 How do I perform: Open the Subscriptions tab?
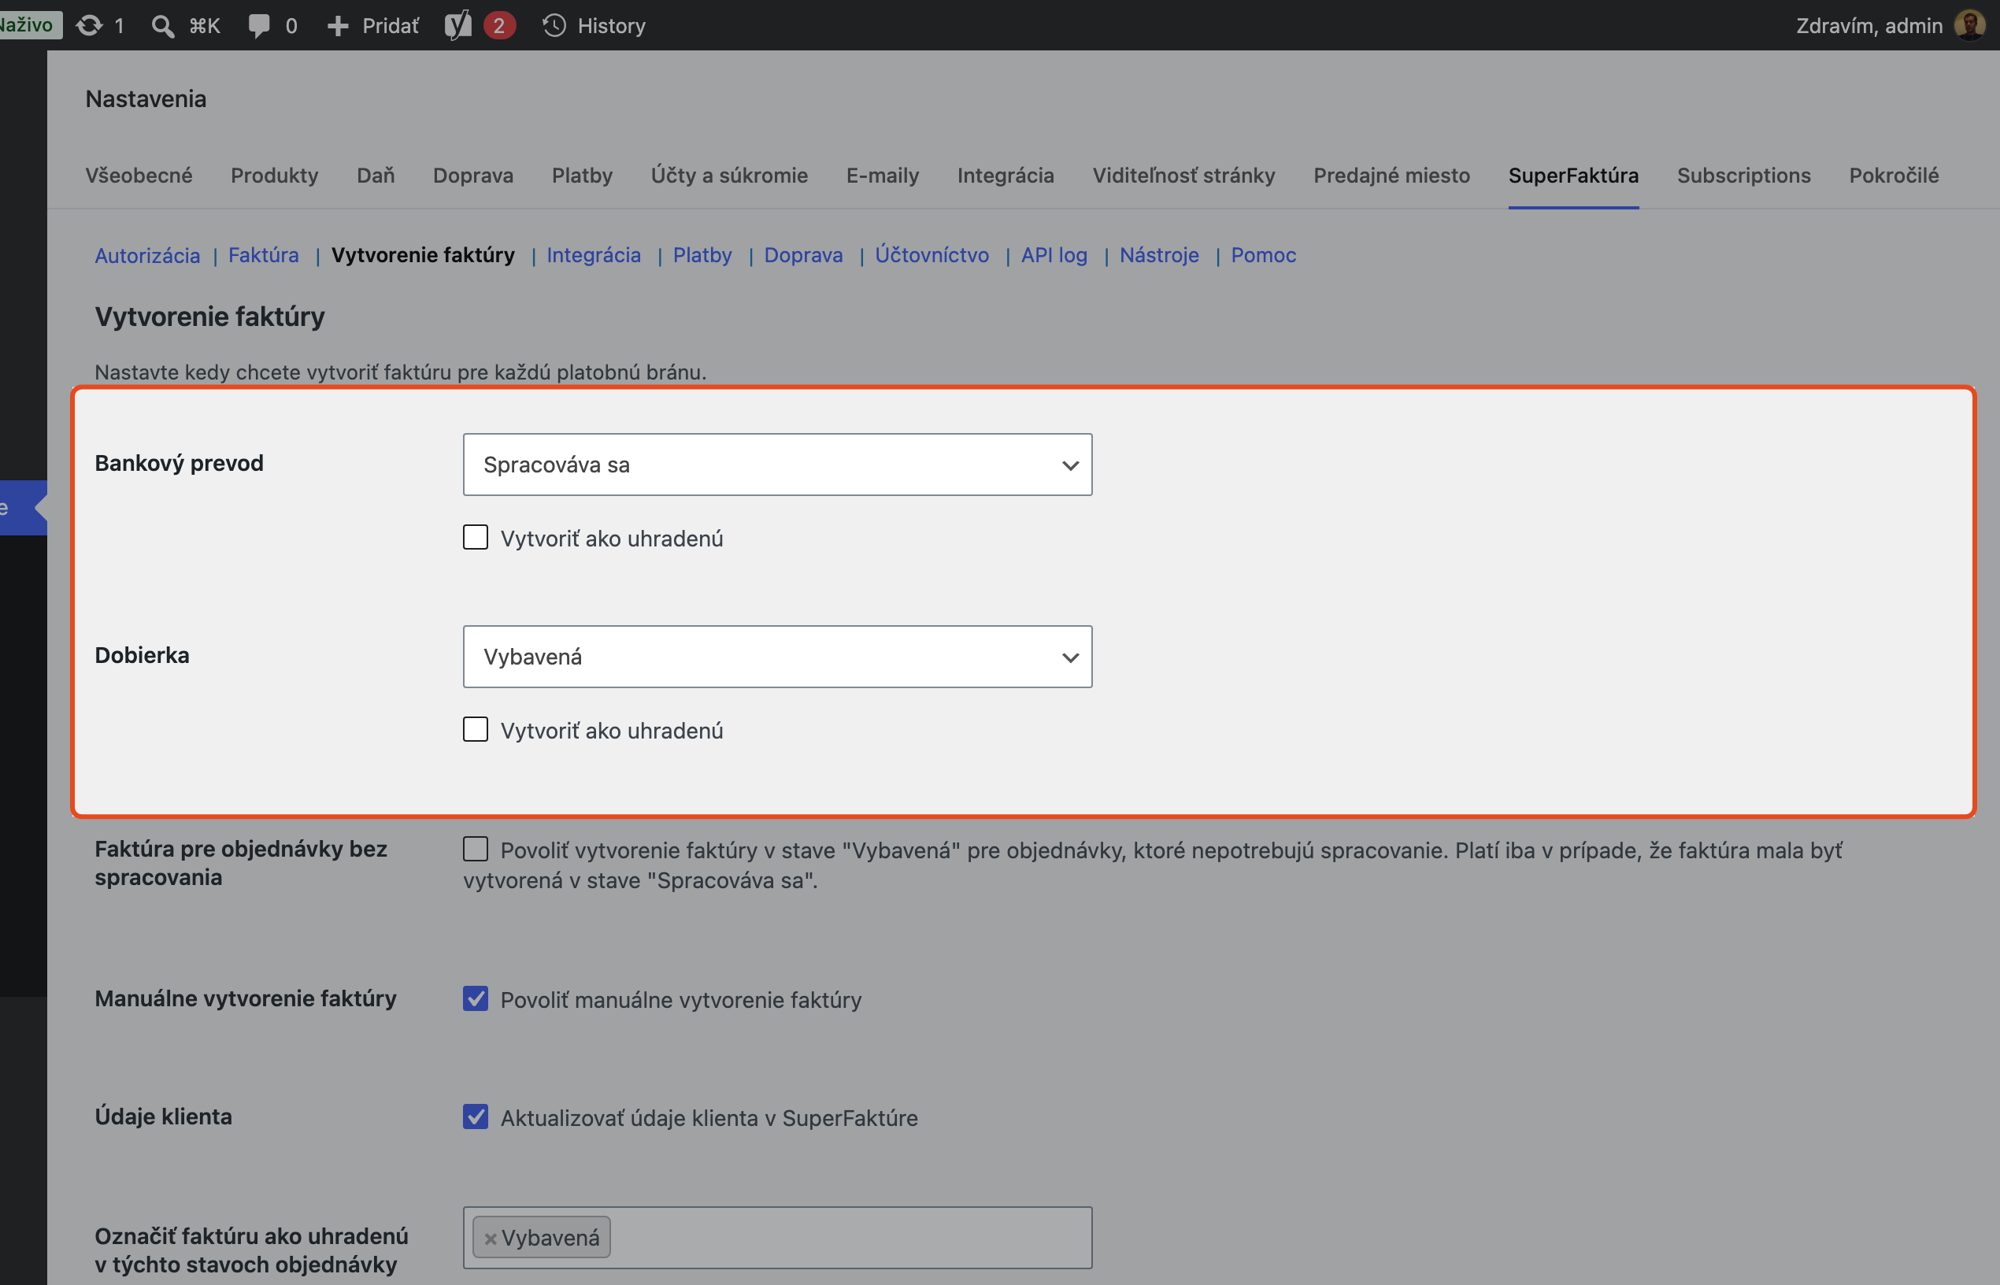[x=1743, y=175]
